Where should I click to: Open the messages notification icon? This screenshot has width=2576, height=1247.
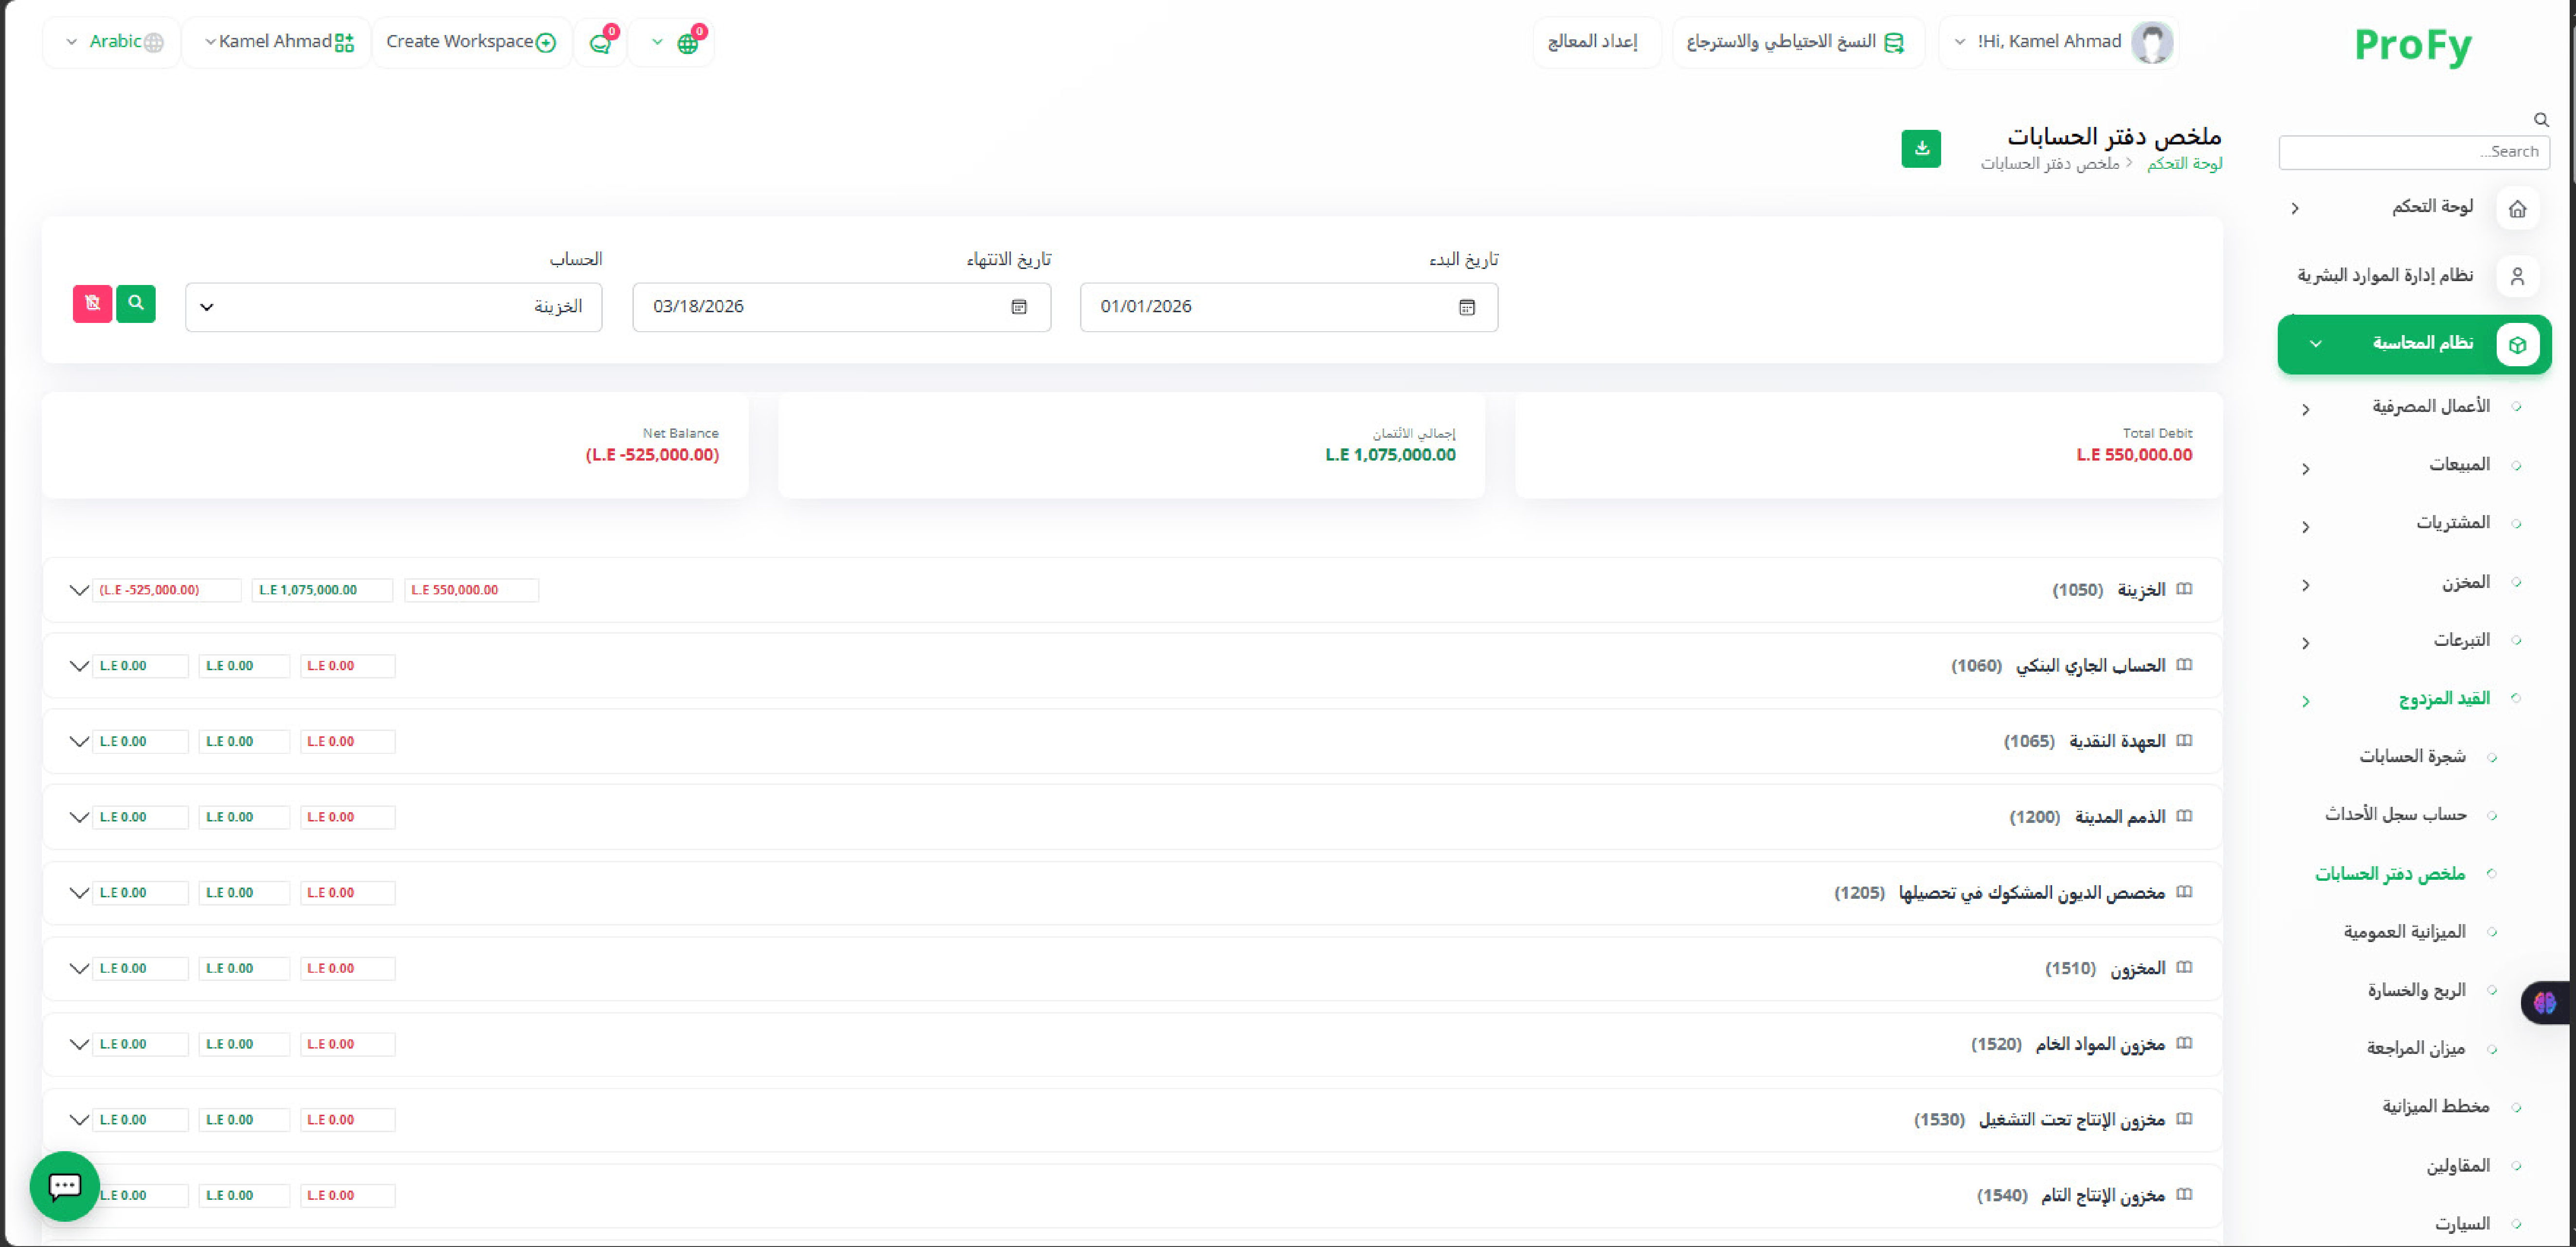pyautogui.click(x=600, y=43)
